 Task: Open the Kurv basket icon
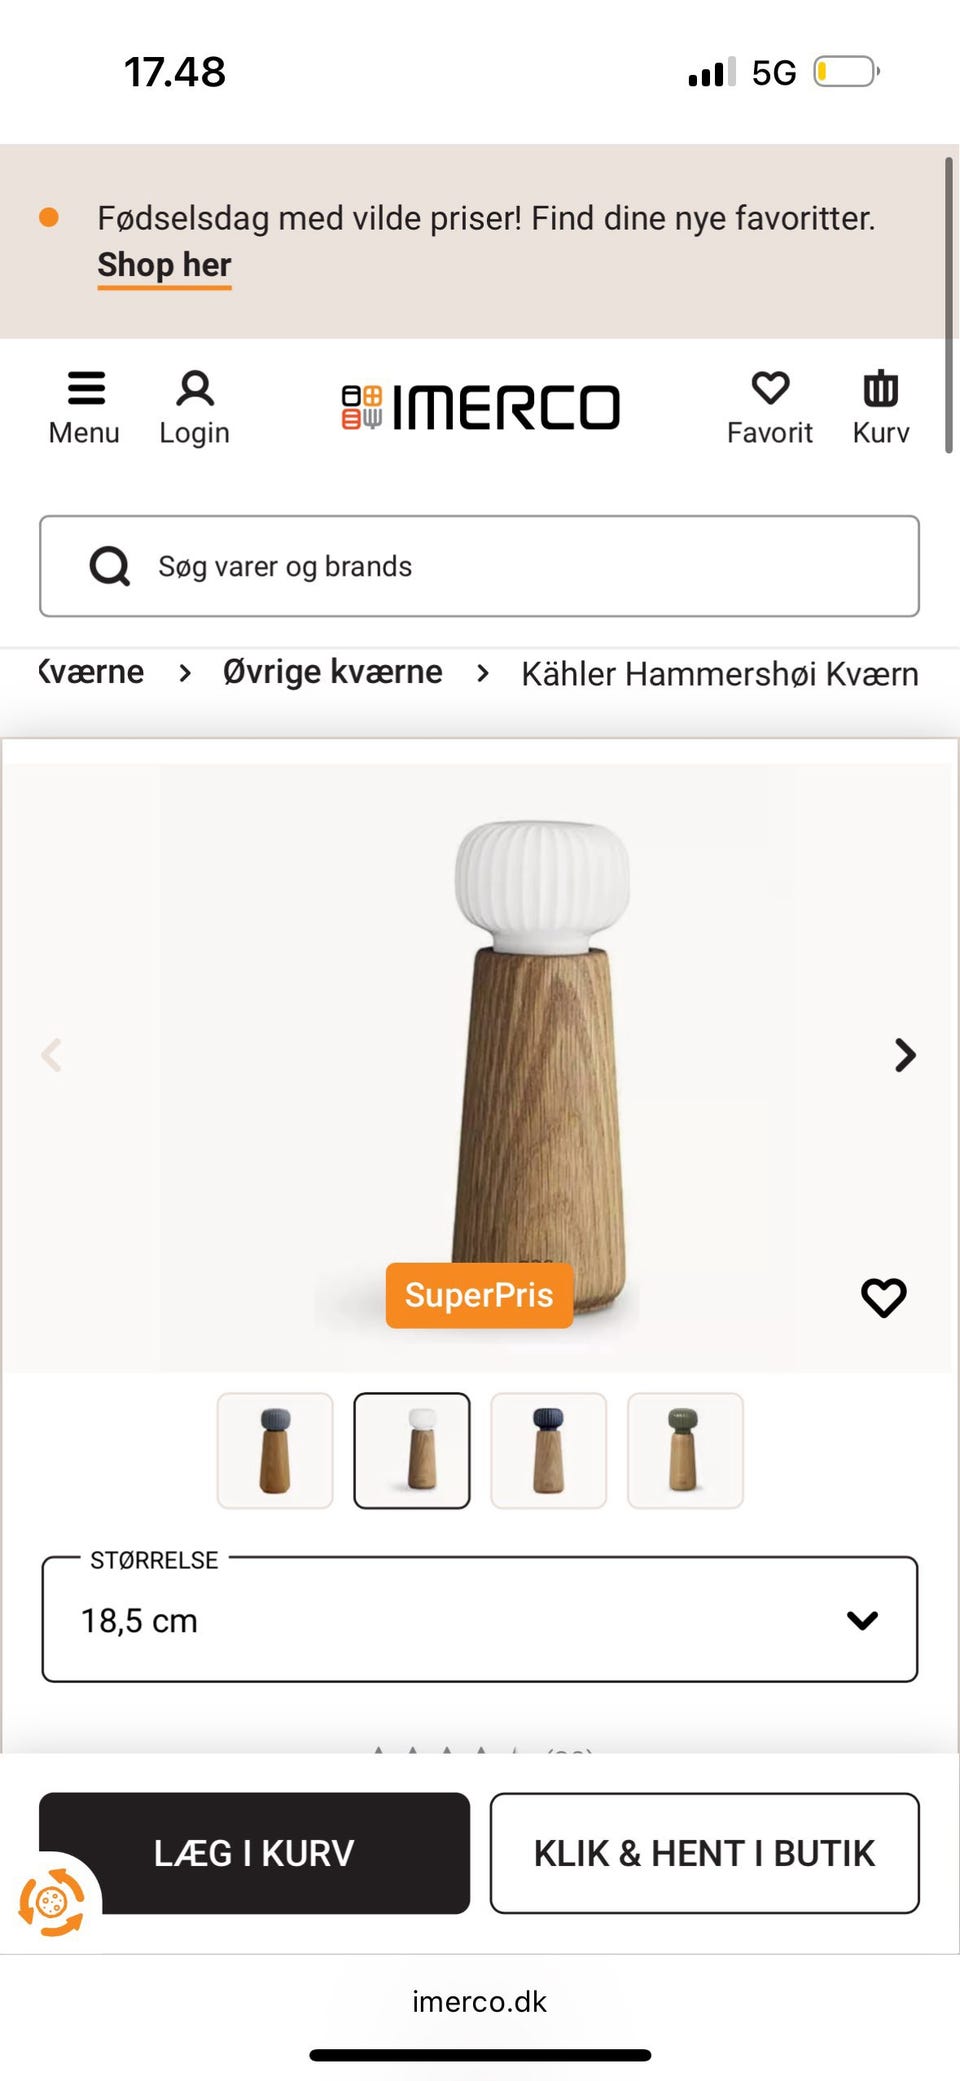click(881, 389)
